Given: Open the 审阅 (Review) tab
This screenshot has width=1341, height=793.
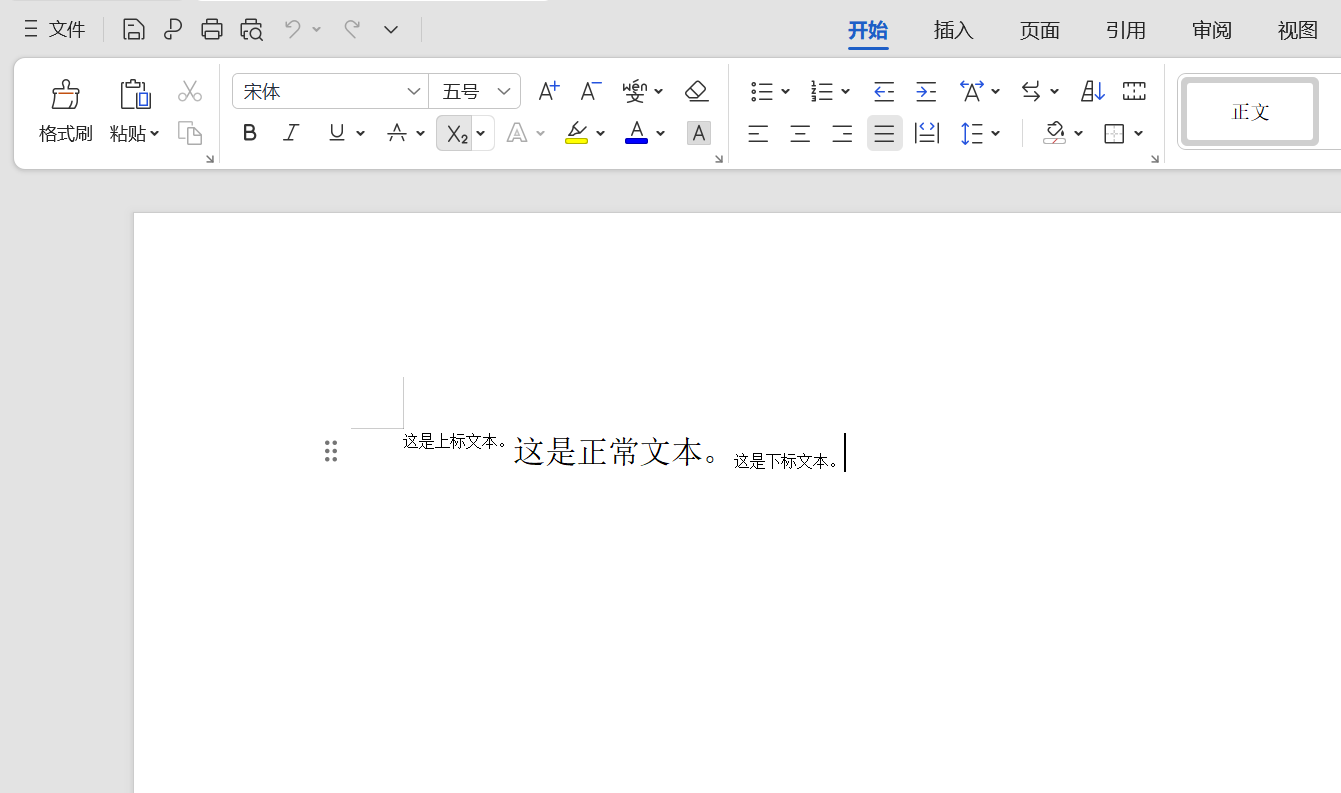Looking at the screenshot, I should pyautogui.click(x=1211, y=31).
